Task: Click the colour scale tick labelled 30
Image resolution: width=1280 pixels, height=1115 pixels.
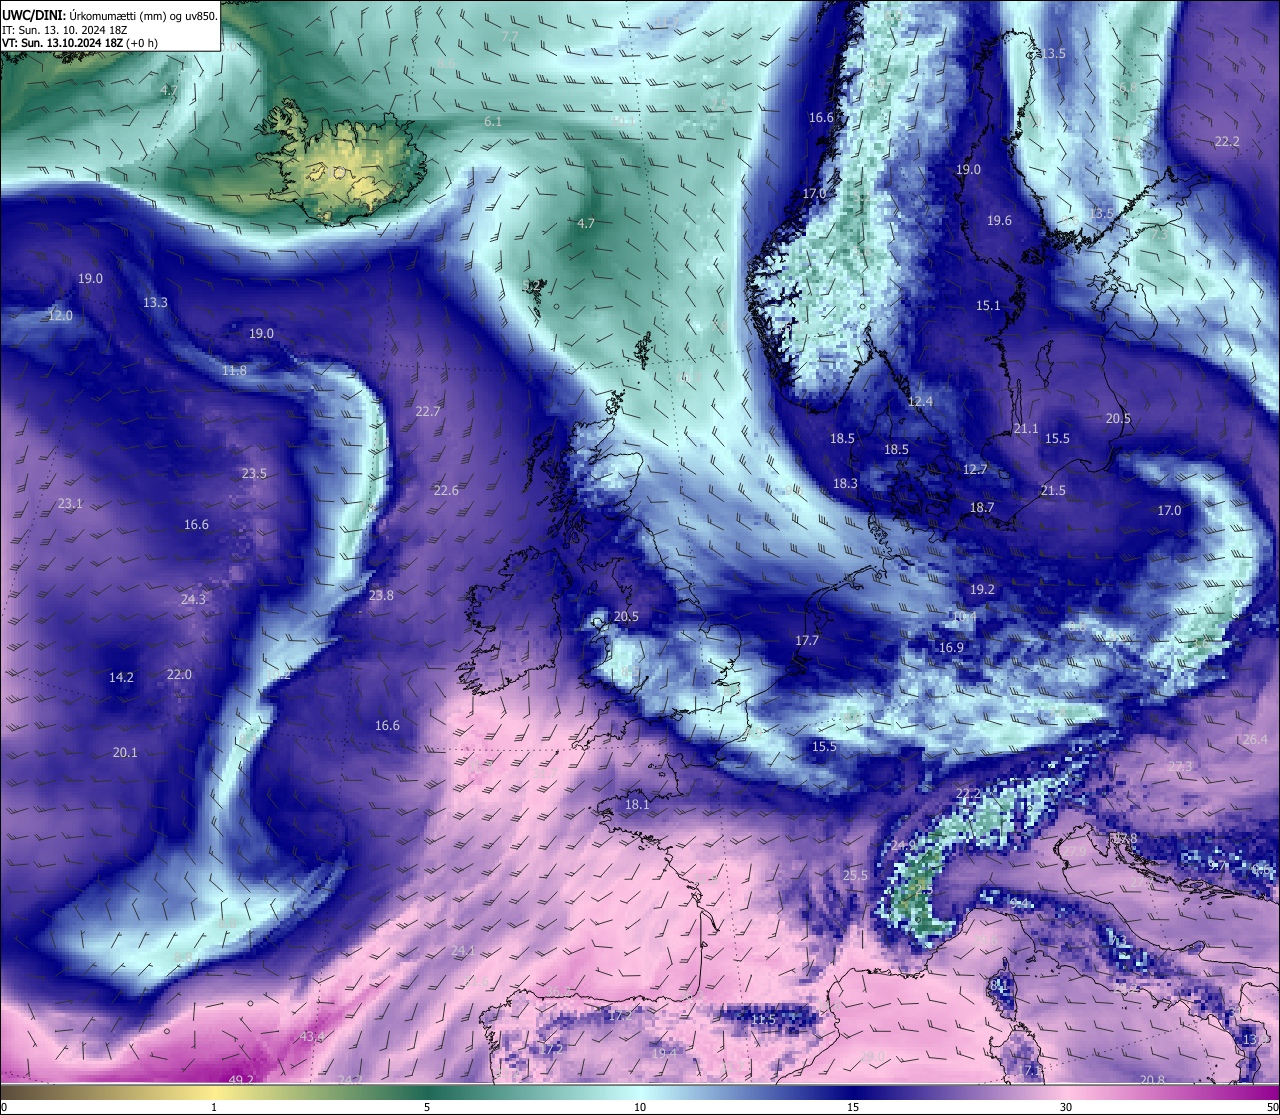Action: point(1066,1107)
